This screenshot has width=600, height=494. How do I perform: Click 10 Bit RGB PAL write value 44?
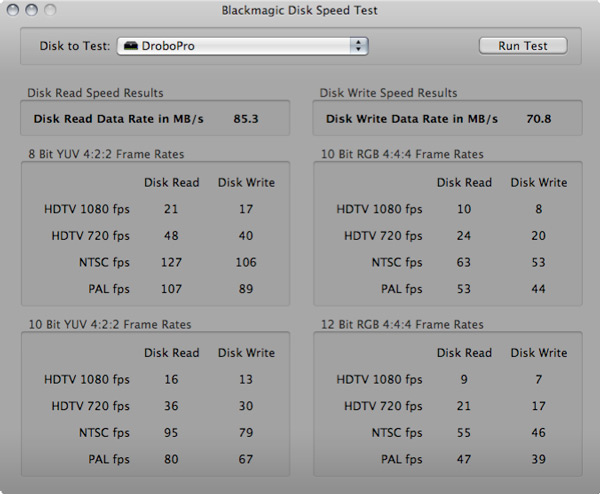[x=538, y=289]
